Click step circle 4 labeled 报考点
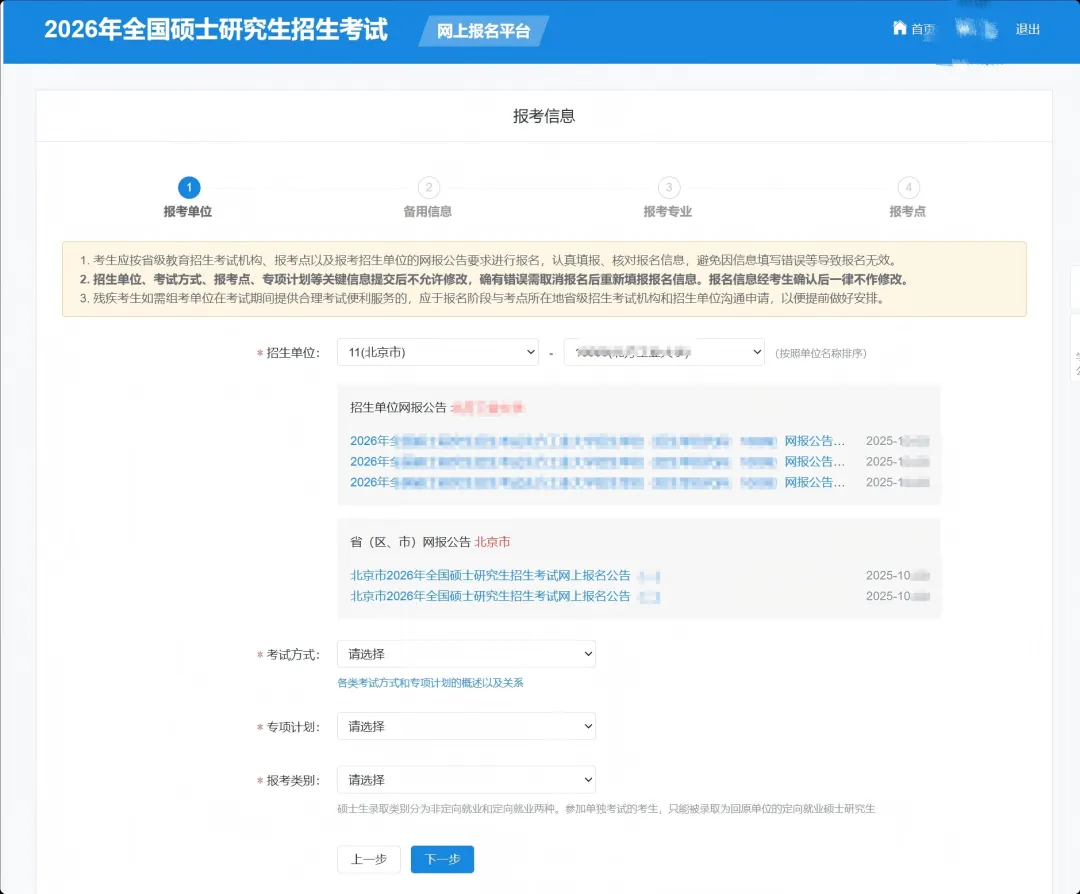Image resolution: width=1080 pixels, height=894 pixels. [x=908, y=187]
